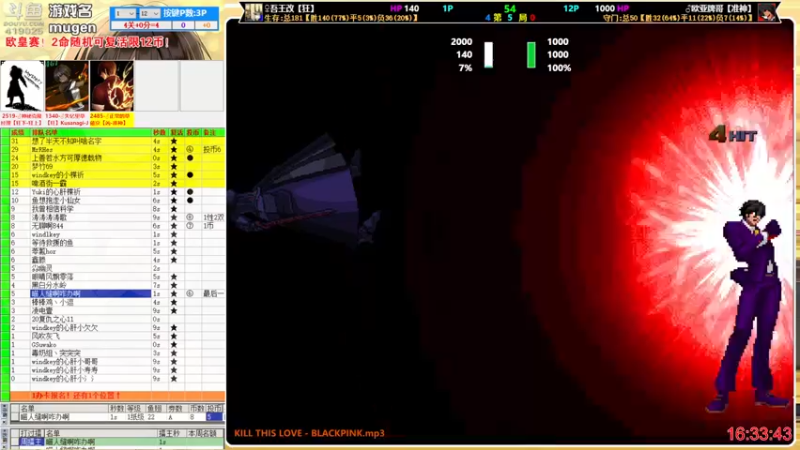Open the first dropdown showing 1
Screen dimensions: 800x450
(x=124, y=13)
